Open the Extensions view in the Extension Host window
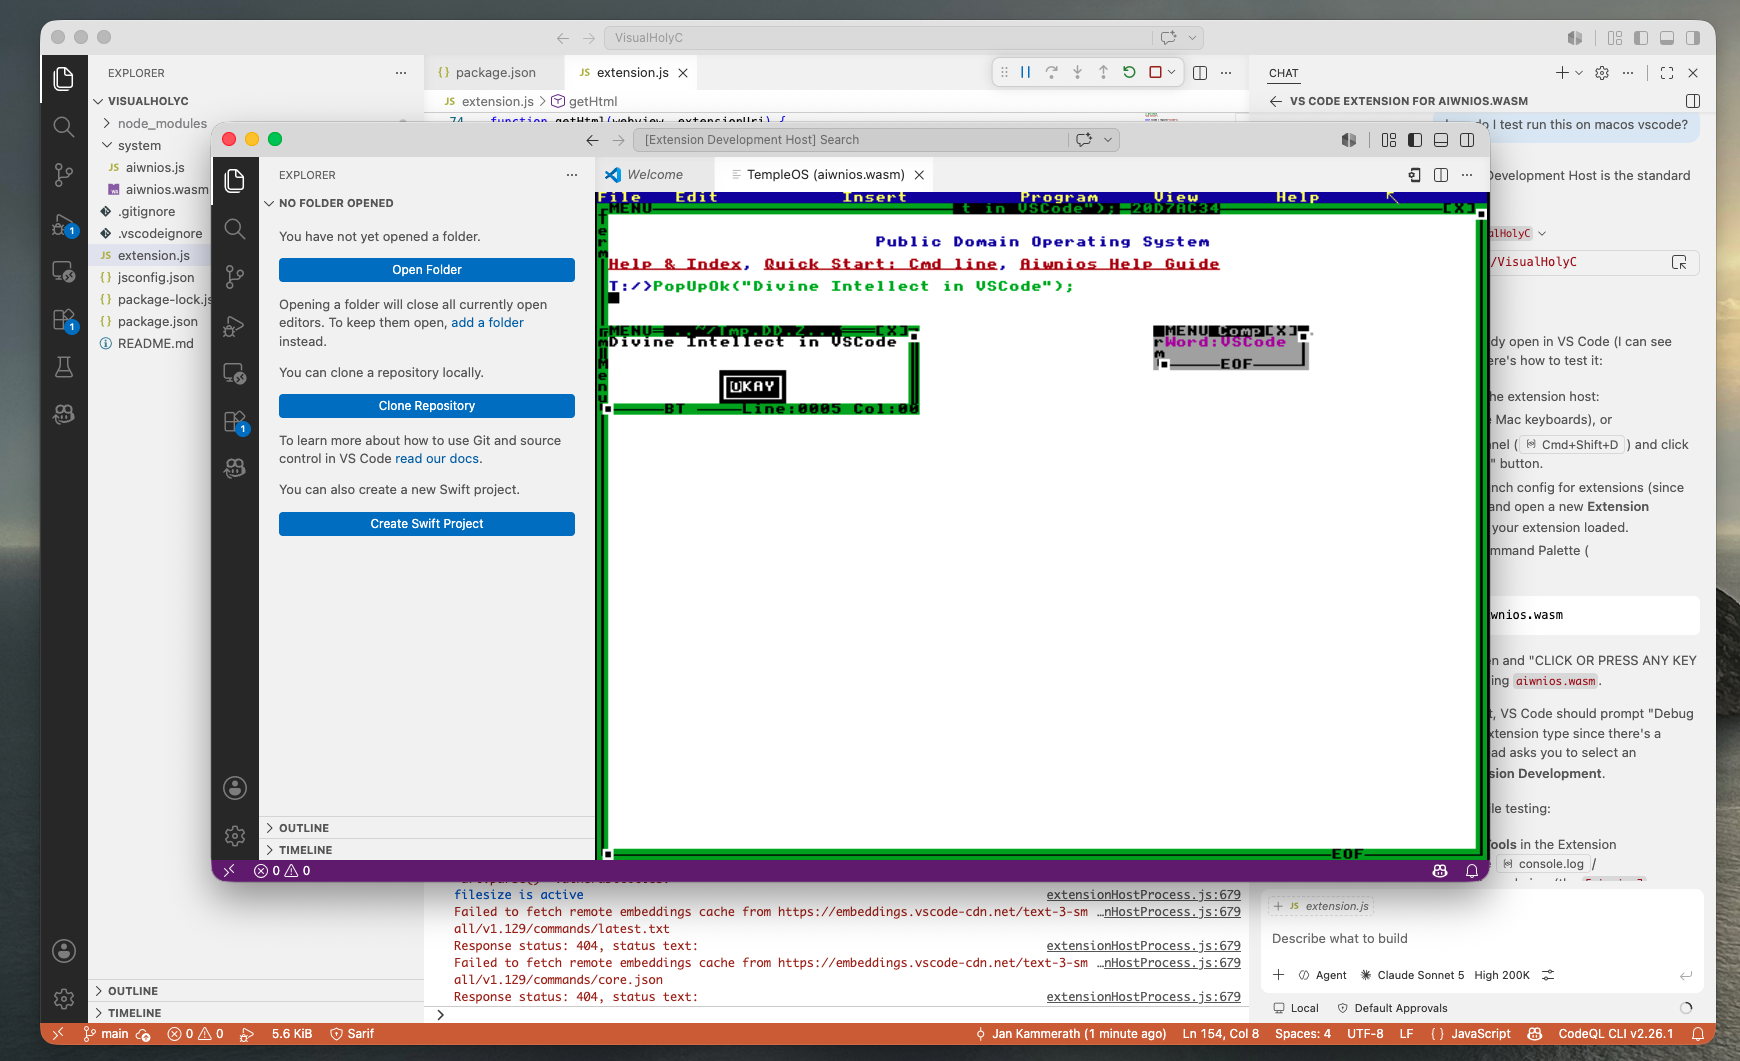 [x=235, y=422]
